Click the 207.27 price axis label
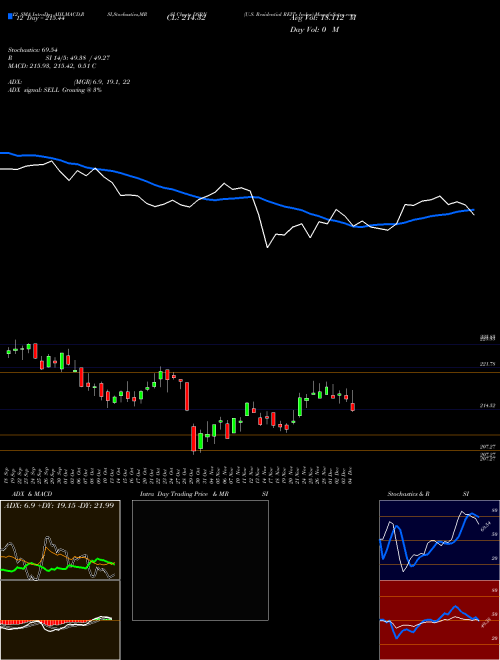Viewport: 500px width, 660px height. 488,446
